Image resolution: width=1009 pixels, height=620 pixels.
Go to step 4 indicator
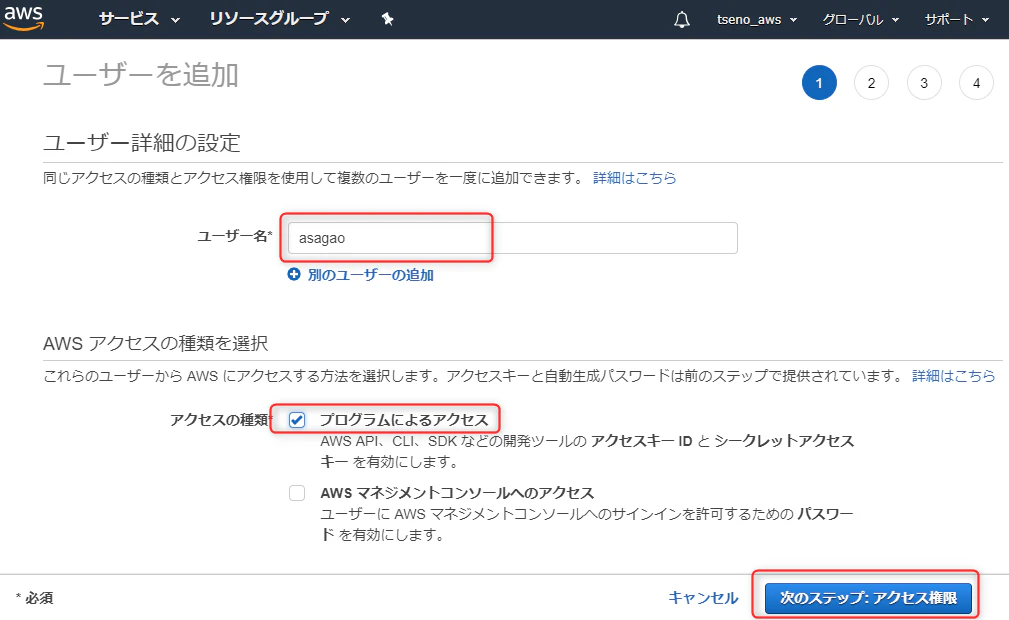[x=976, y=83]
